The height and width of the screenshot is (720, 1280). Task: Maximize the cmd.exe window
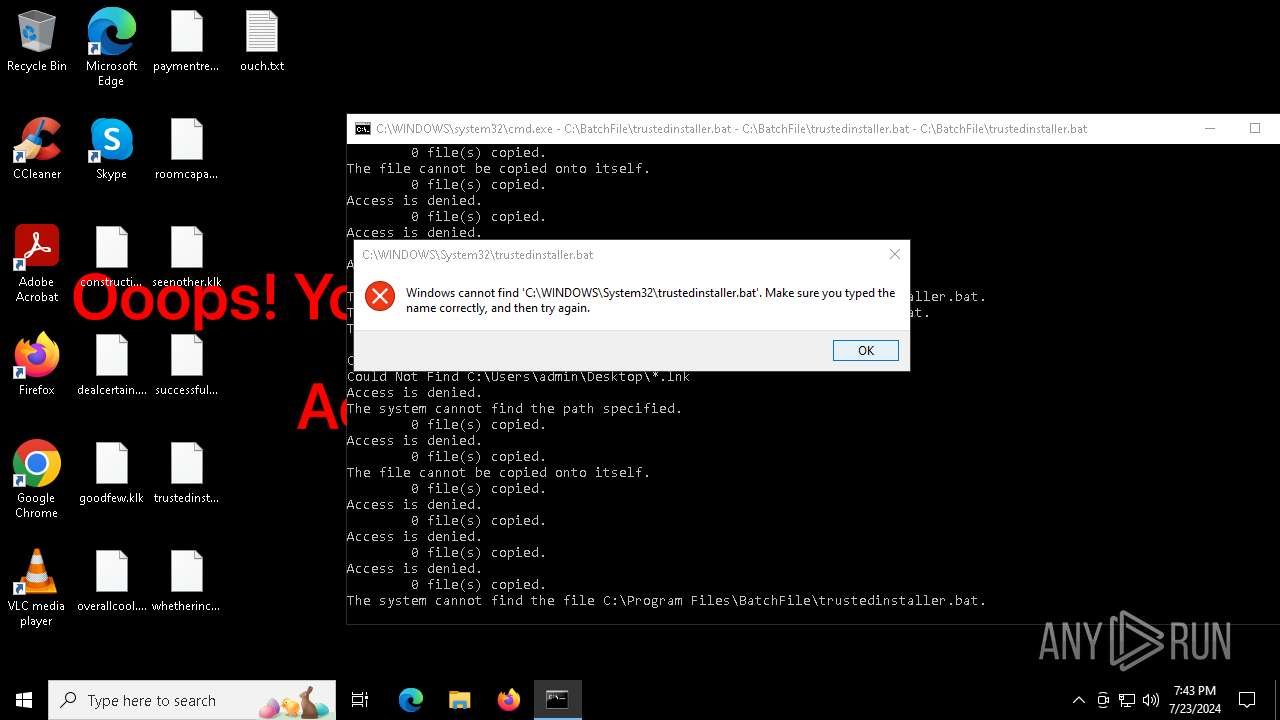pyautogui.click(x=1255, y=128)
